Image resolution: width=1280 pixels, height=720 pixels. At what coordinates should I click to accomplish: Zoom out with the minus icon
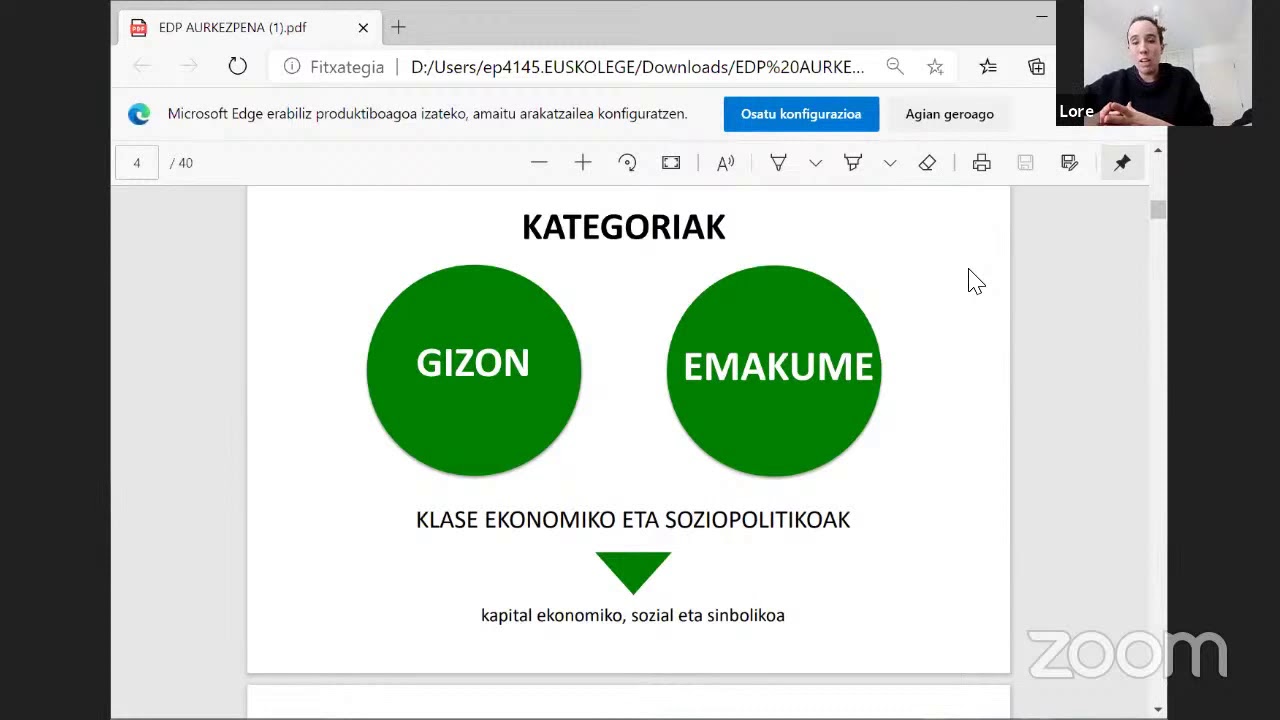539,163
